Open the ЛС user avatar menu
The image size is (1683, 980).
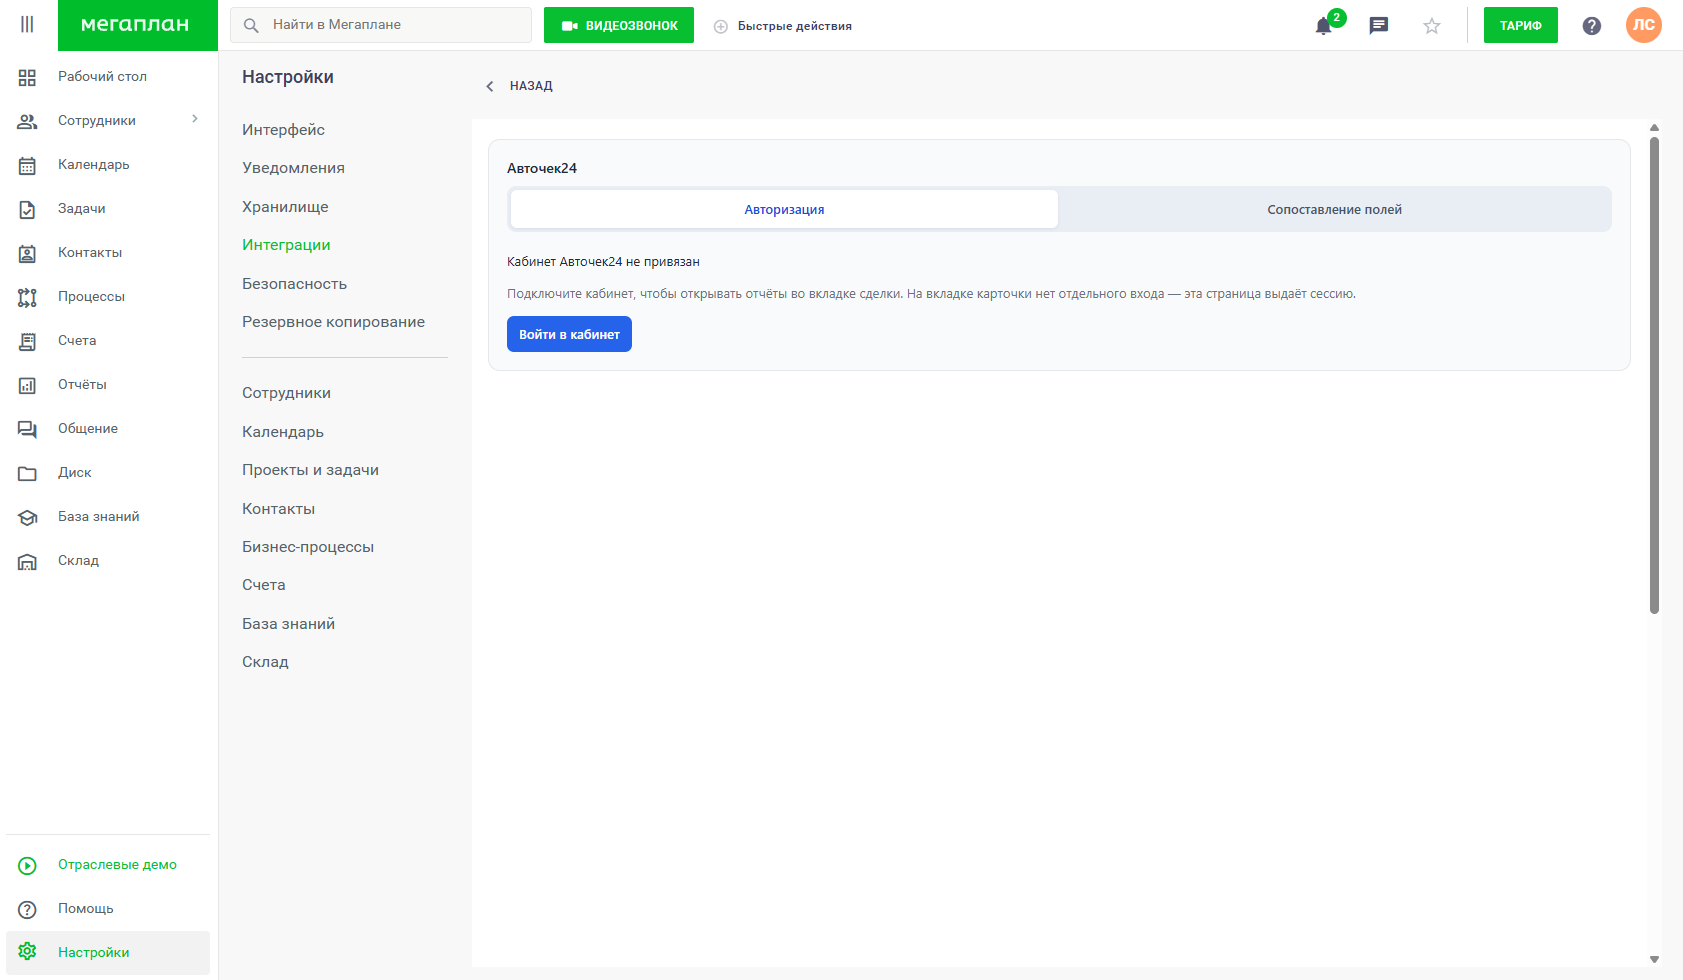1644,25
